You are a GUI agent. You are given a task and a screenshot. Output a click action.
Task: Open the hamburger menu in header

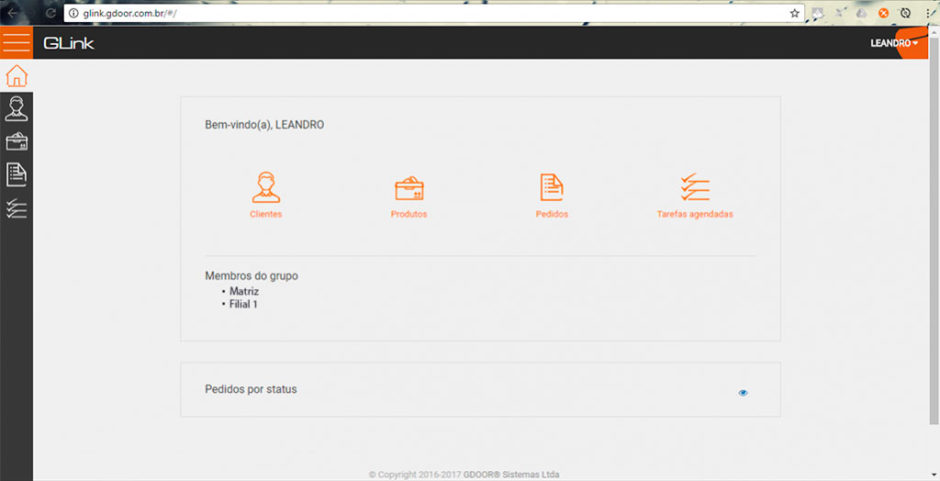(x=16, y=43)
